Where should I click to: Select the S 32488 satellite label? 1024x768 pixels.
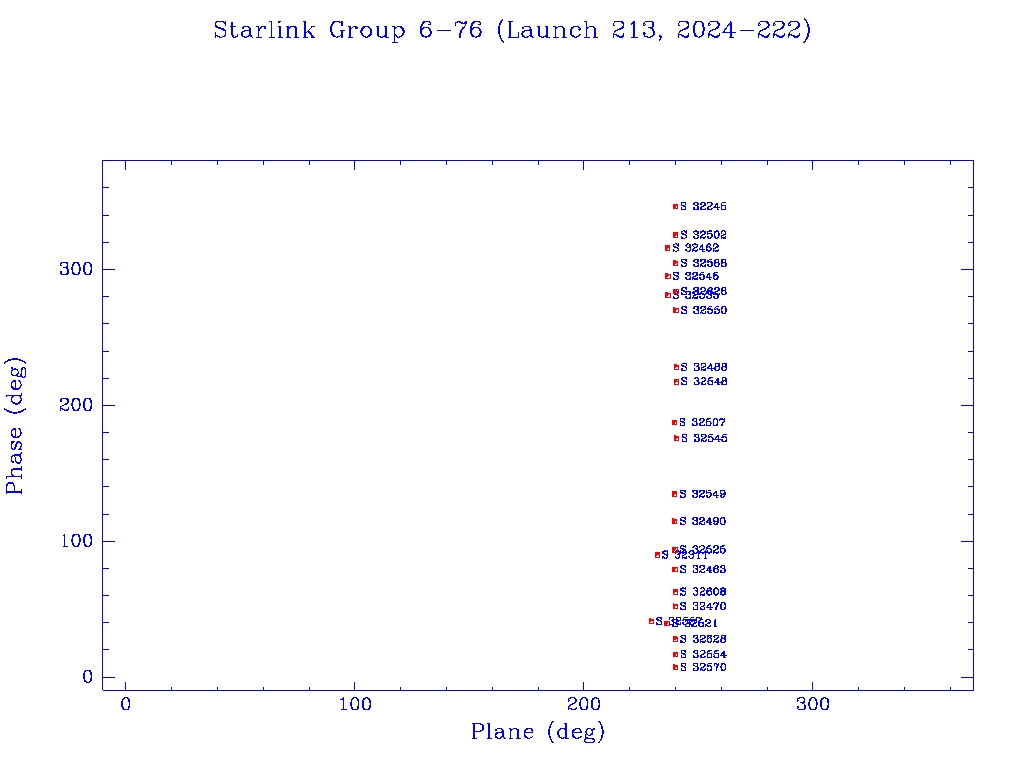703,367
